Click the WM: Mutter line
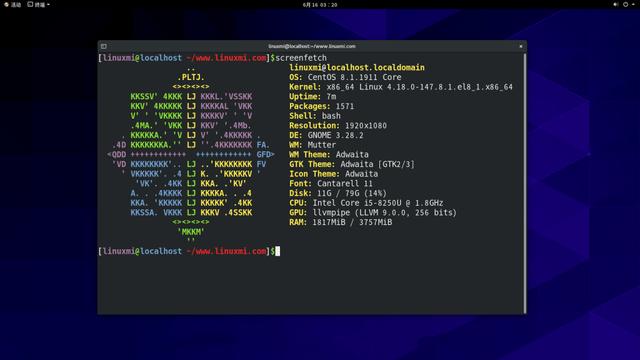This screenshot has height=360, width=640. tap(313, 145)
